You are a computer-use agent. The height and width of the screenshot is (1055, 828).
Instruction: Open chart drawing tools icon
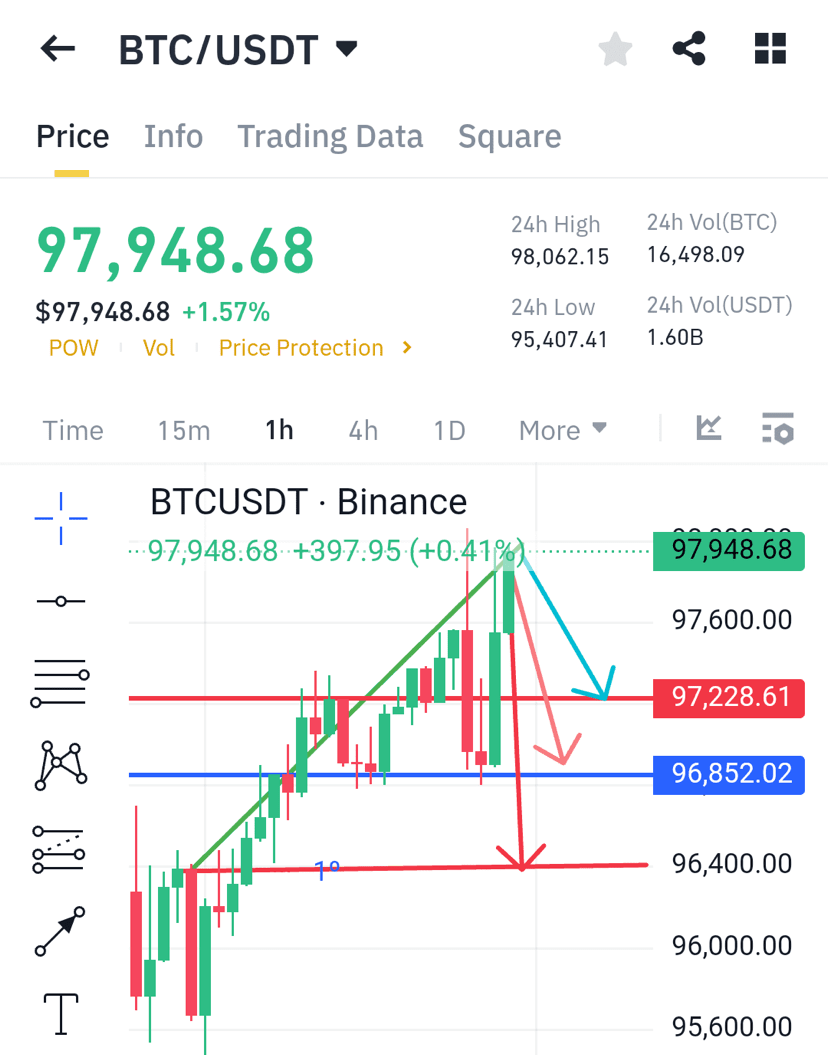coord(709,429)
